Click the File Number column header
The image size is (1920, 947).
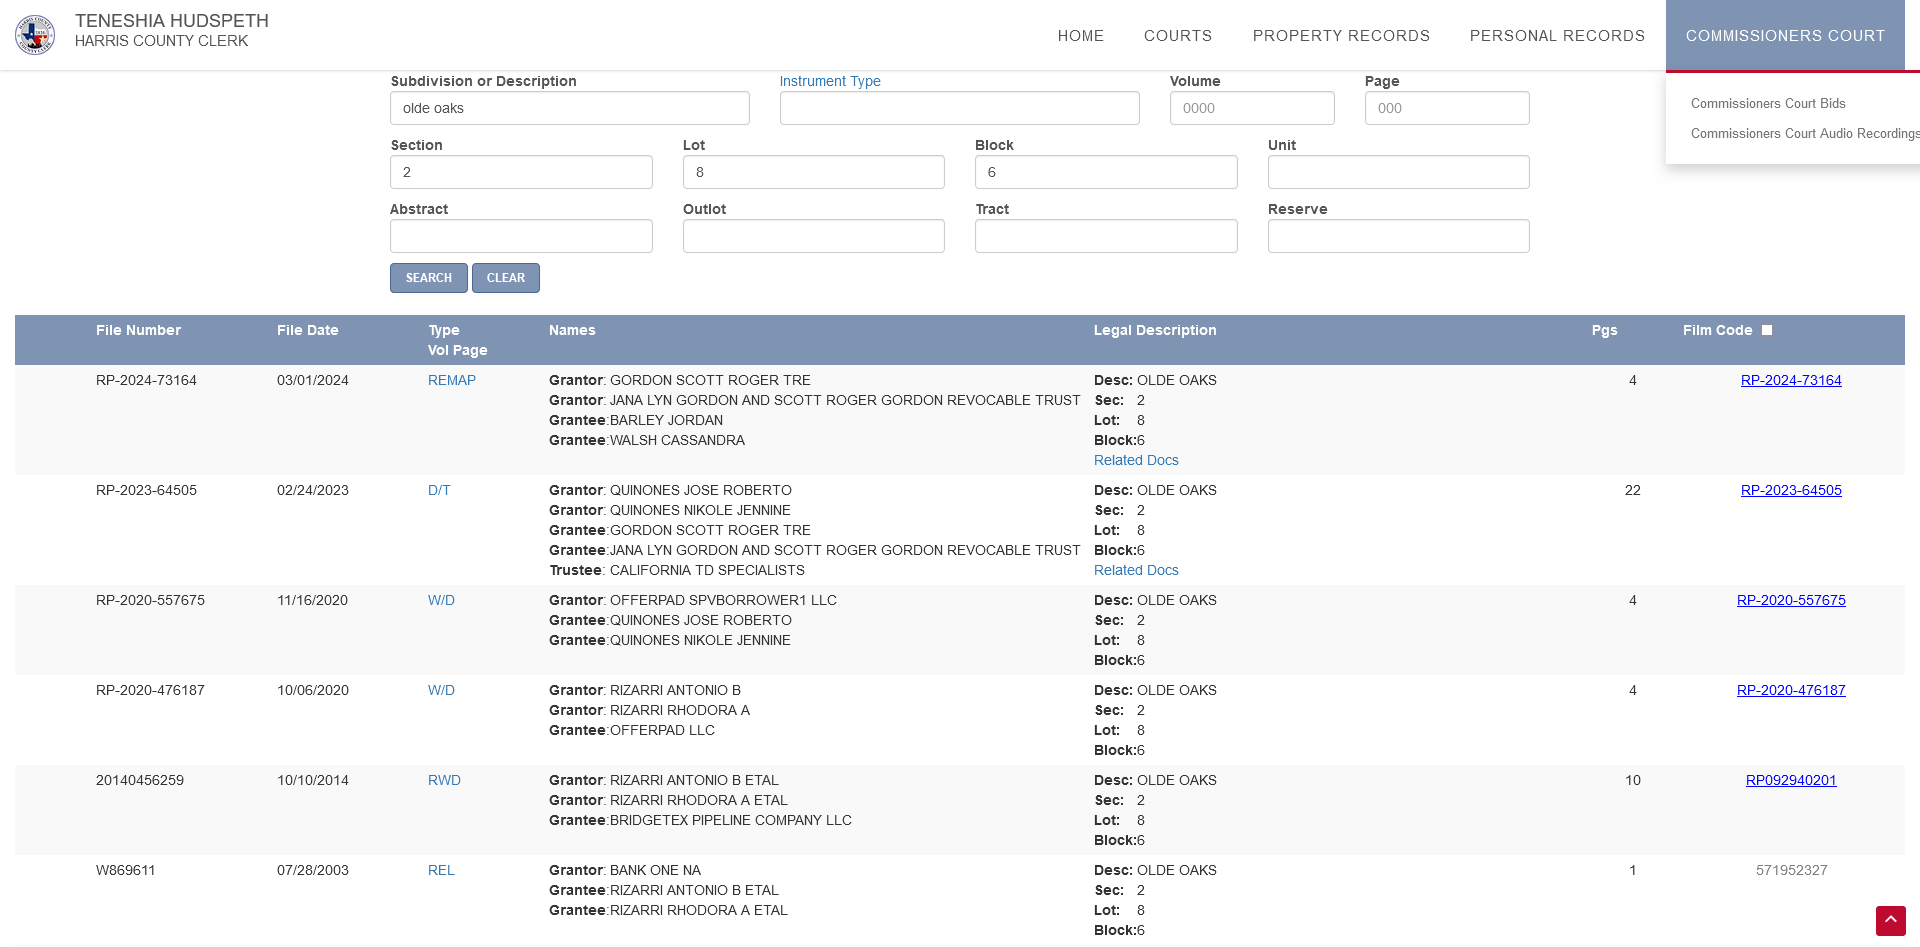coord(138,330)
